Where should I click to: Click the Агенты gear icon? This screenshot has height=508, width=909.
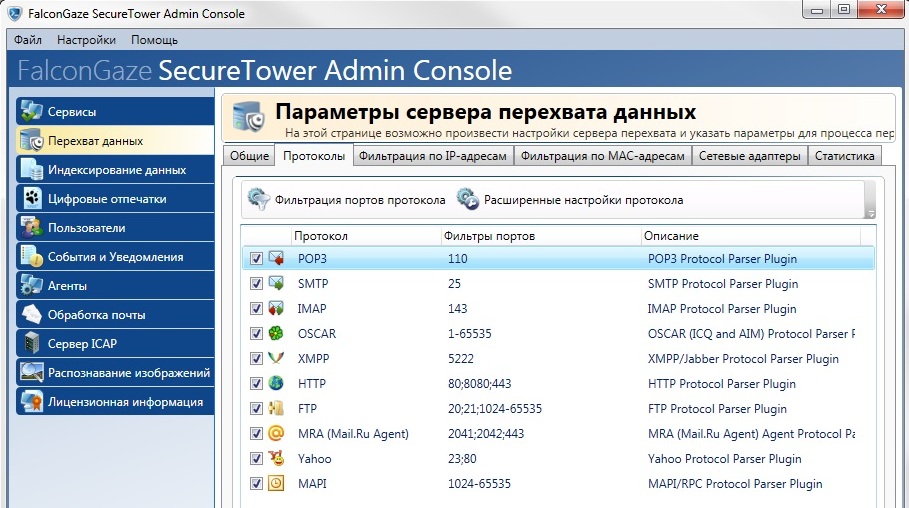(31, 285)
